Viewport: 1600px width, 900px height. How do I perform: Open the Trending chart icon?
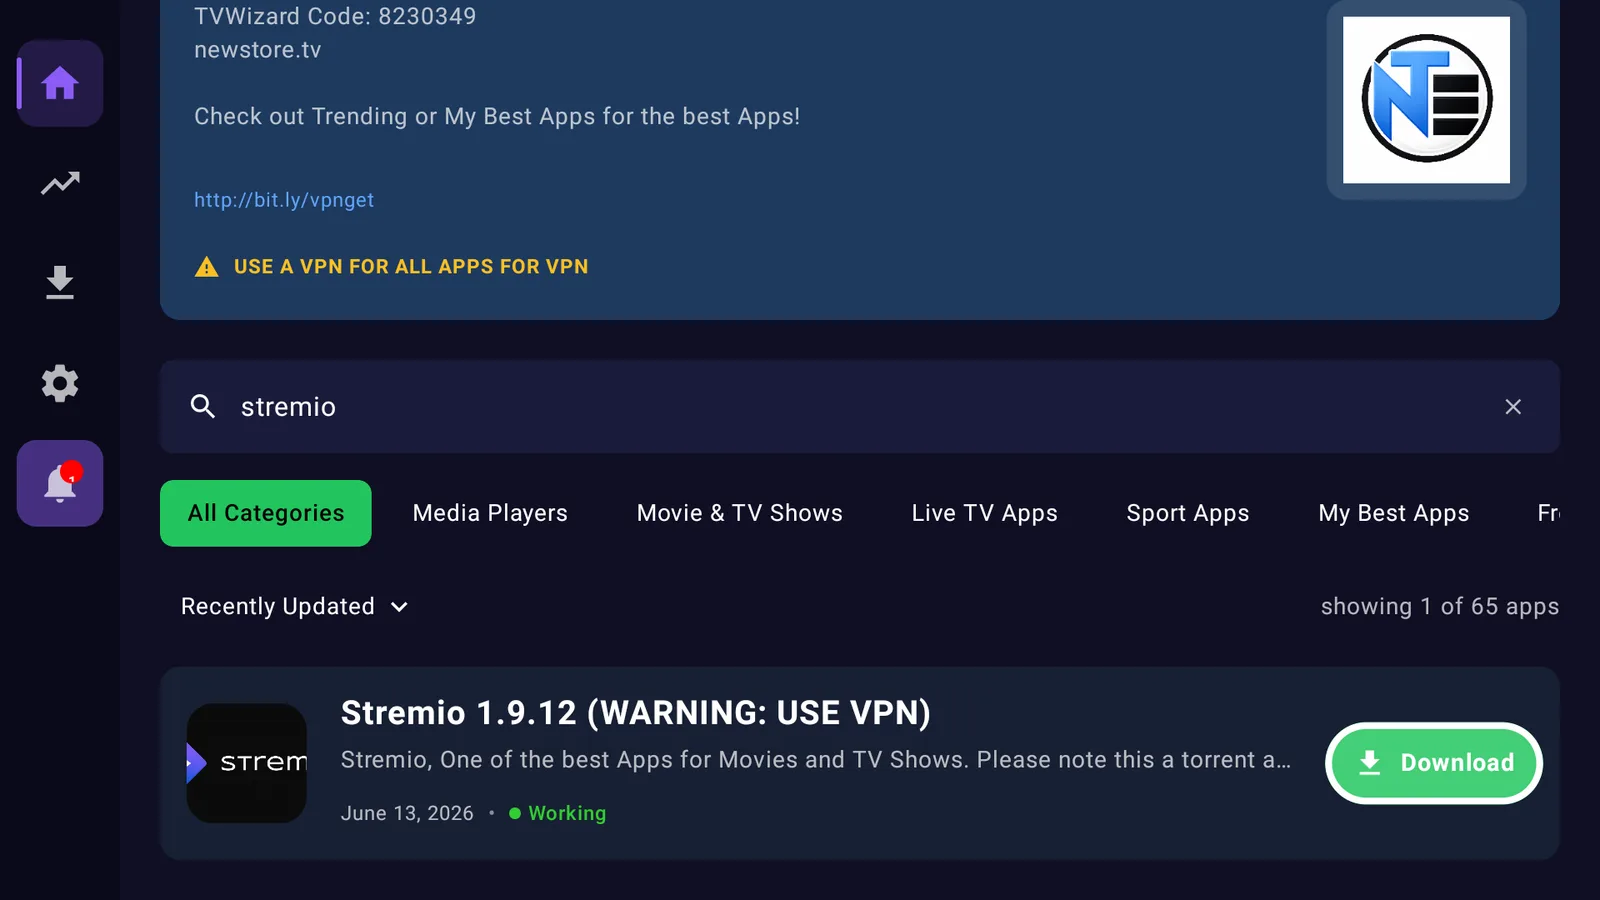[x=60, y=183]
